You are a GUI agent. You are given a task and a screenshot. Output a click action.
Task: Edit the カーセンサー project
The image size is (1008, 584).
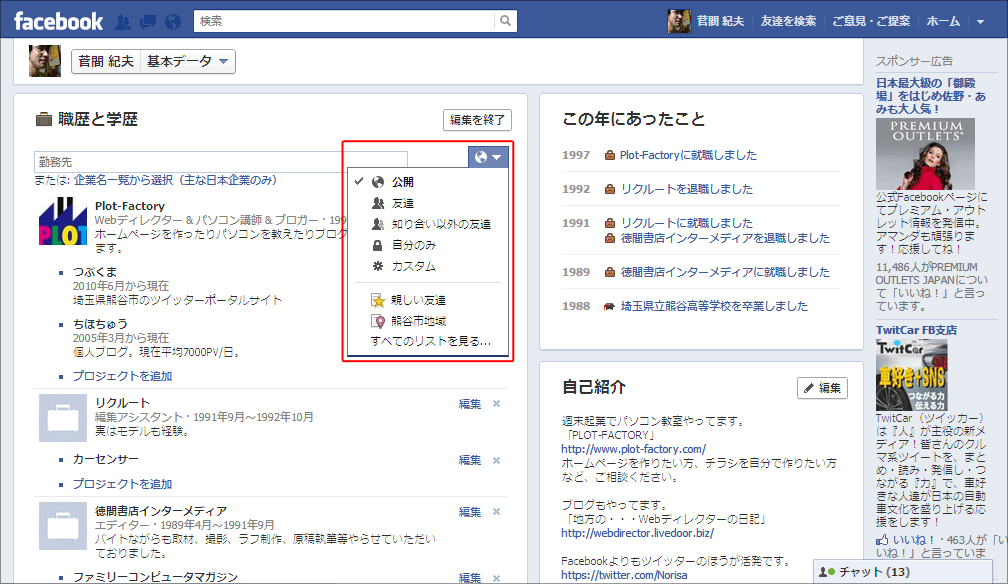470,460
